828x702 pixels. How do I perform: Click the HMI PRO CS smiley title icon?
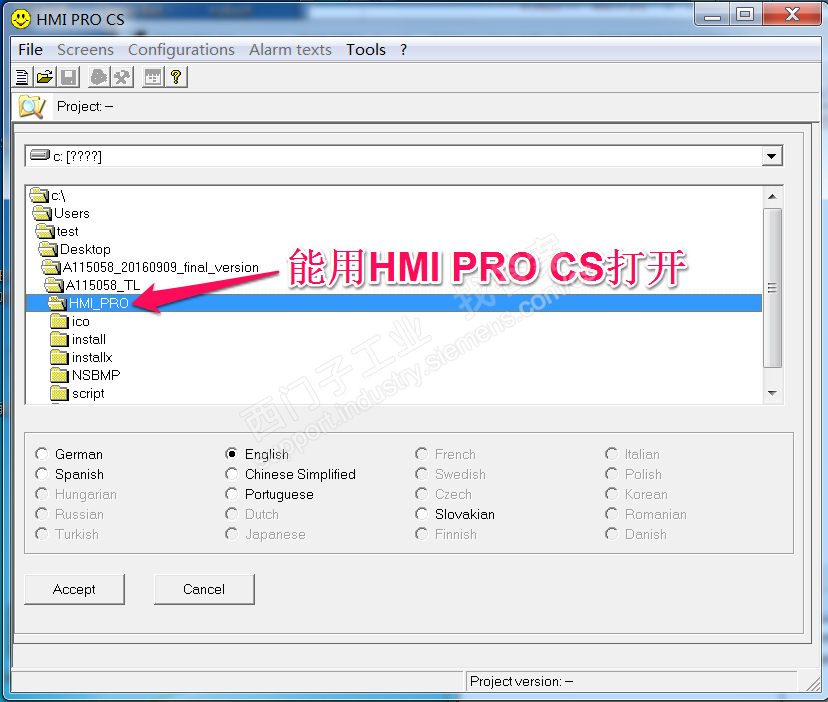point(21,20)
